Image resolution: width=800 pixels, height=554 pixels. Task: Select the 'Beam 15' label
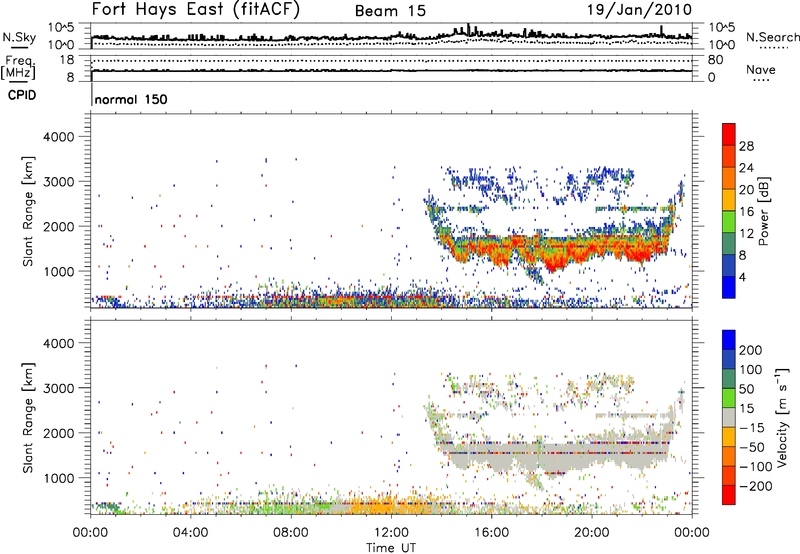(390, 11)
